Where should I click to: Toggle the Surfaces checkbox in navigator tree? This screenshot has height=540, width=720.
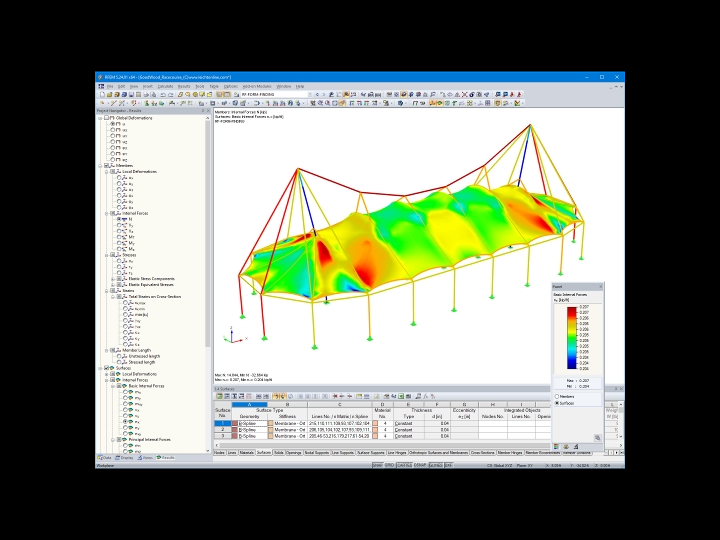pos(106,368)
